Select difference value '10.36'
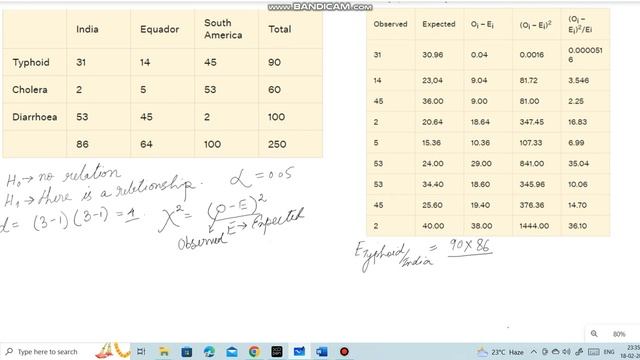 pos(480,143)
